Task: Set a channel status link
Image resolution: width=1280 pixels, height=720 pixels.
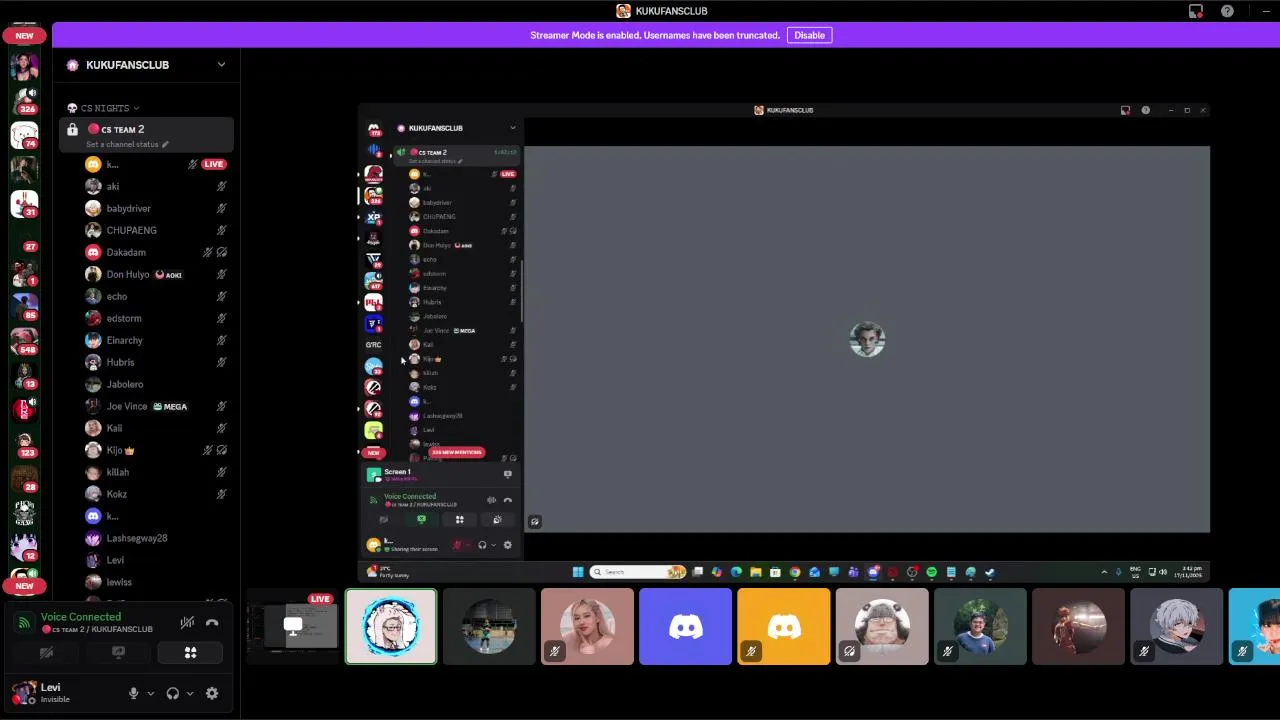Action: point(126,144)
